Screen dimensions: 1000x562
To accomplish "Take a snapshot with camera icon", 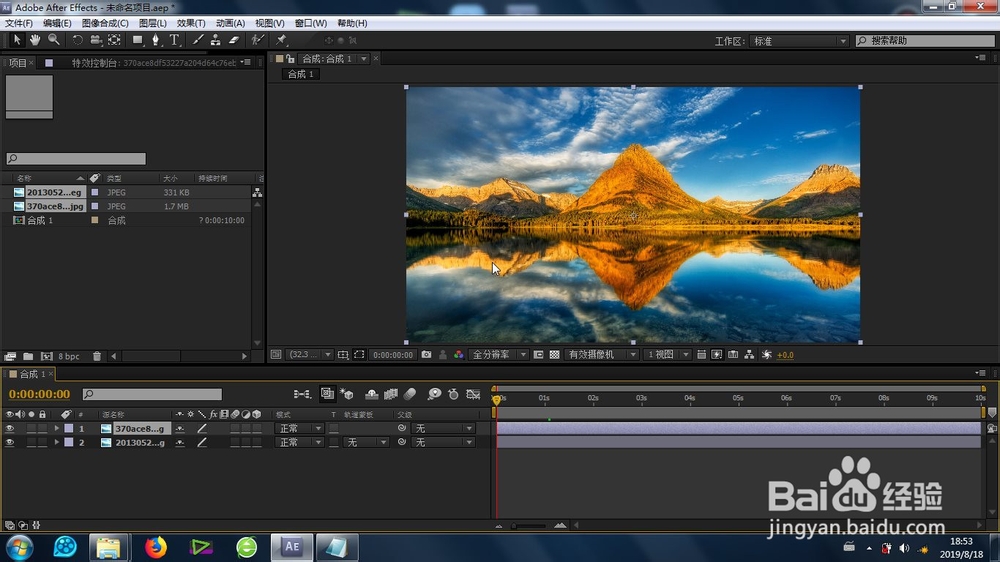I will click(427, 355).
